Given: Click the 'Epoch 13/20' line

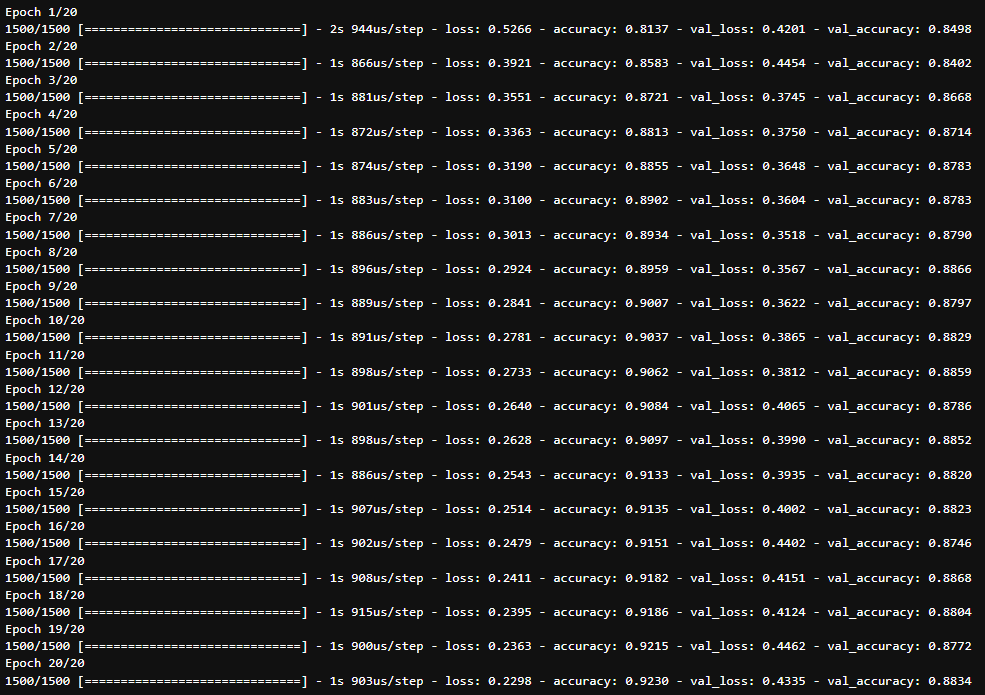Looking at the screenshot, I should tap(45, 423).
